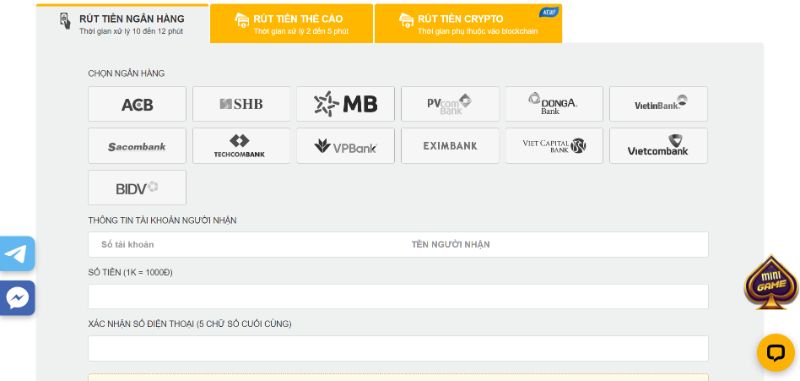Switch to Rút Tiền Crypto tab
The image size is (800, 381).
[468, 24]
